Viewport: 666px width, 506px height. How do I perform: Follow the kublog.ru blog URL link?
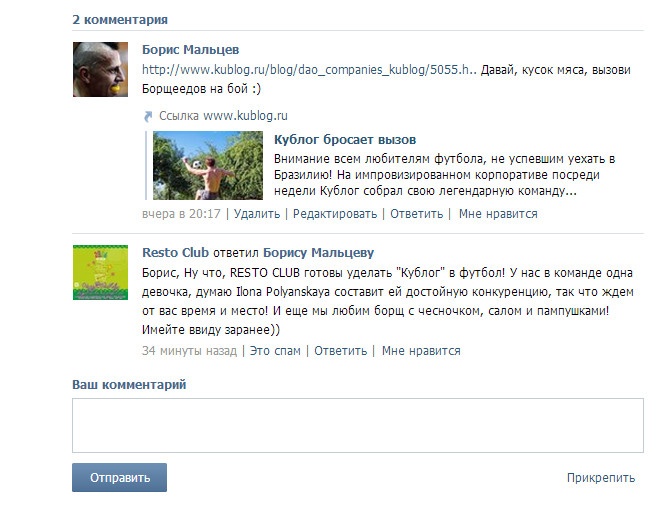pyautogui.click(x=309, y=70)
